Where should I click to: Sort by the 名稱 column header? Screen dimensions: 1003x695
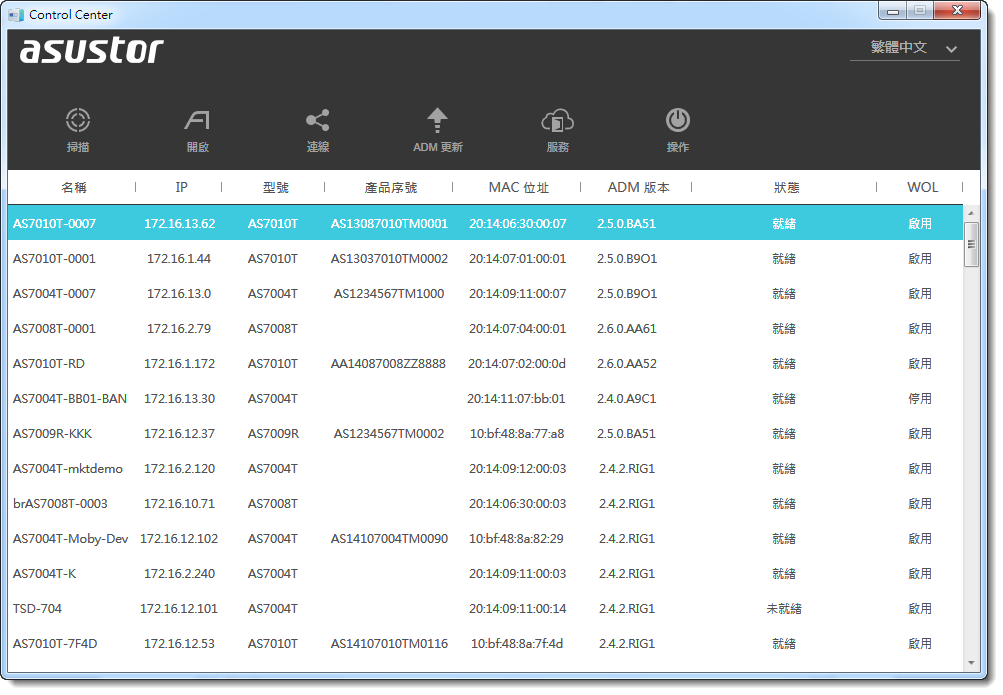coord(74,187)
